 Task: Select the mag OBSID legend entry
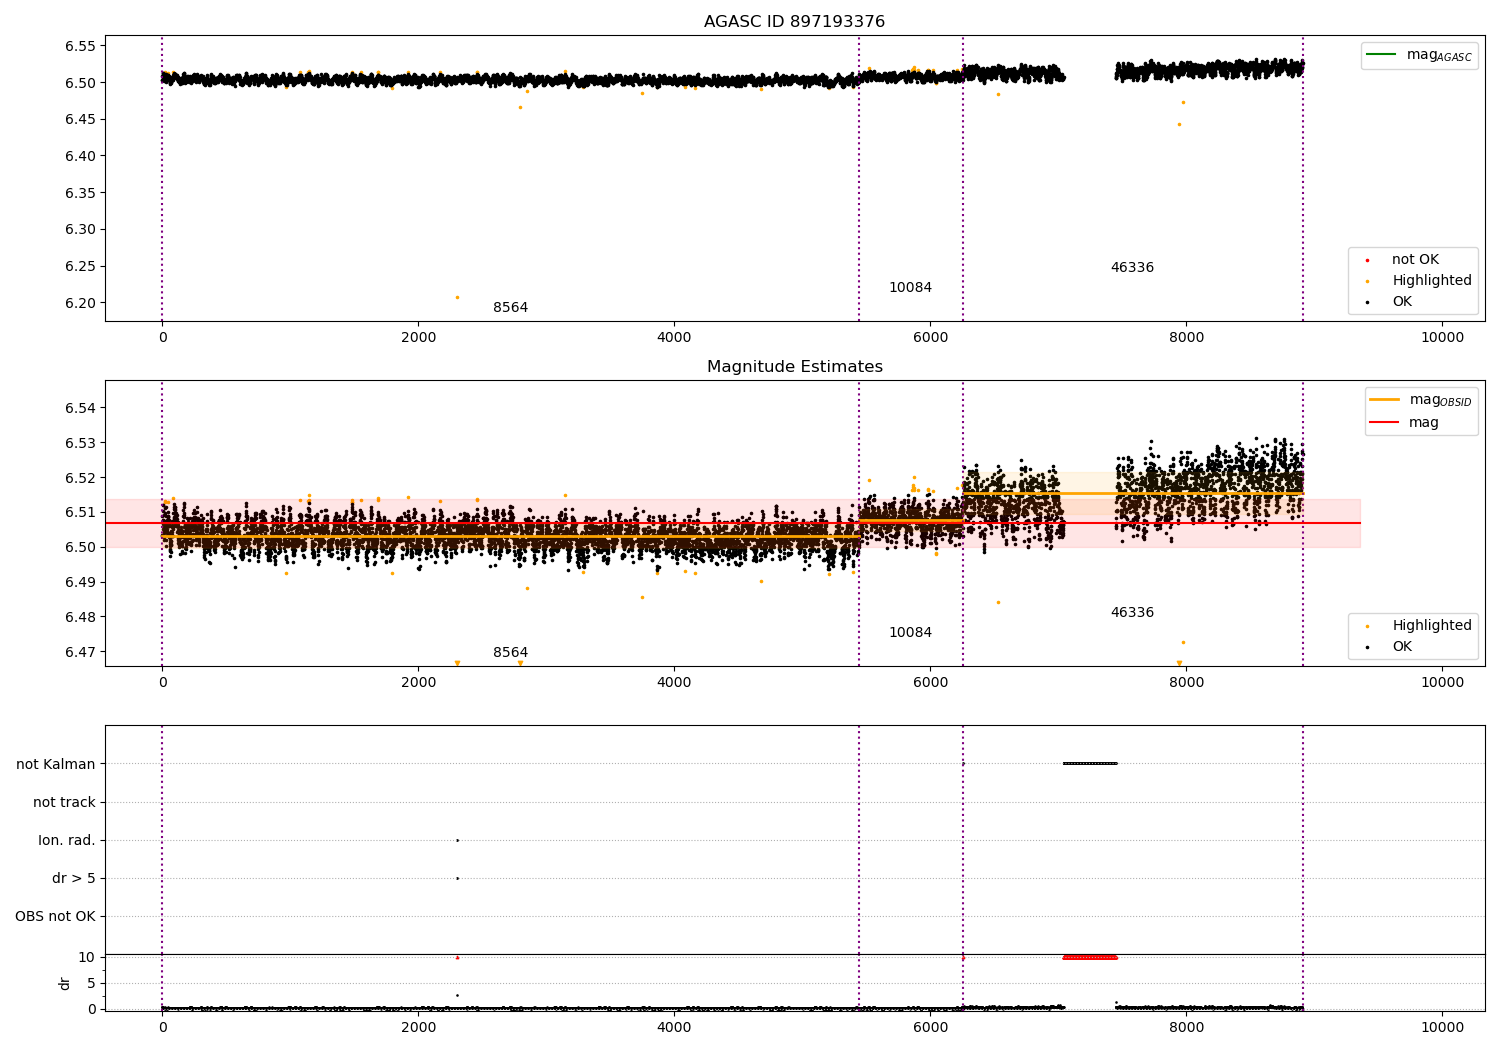point(1421,400)
